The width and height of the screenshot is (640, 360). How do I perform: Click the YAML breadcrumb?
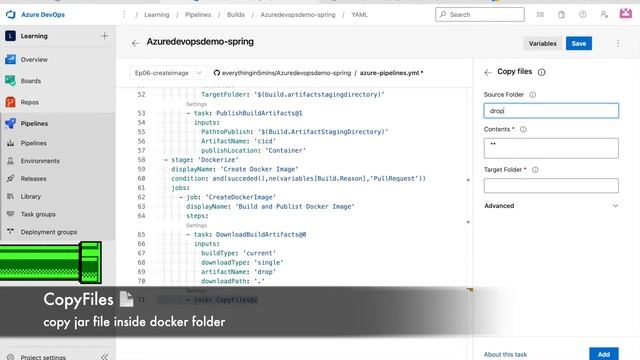(x=359, y=15)
